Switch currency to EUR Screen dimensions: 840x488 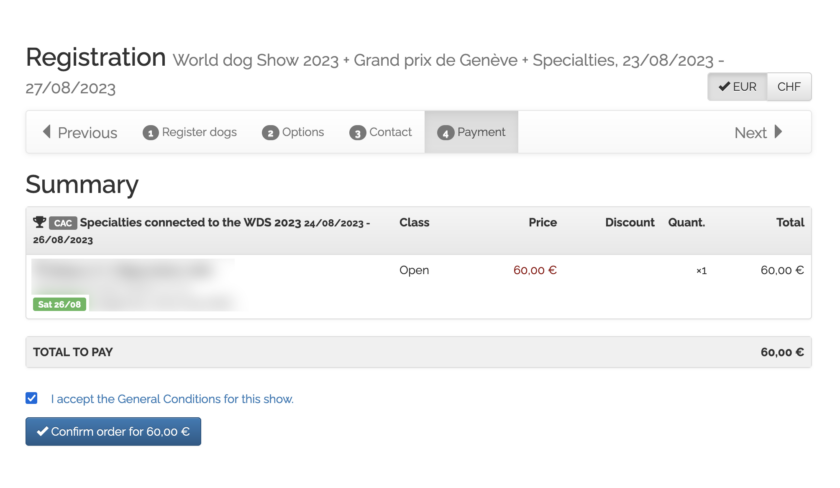click(x=738, y=87)
